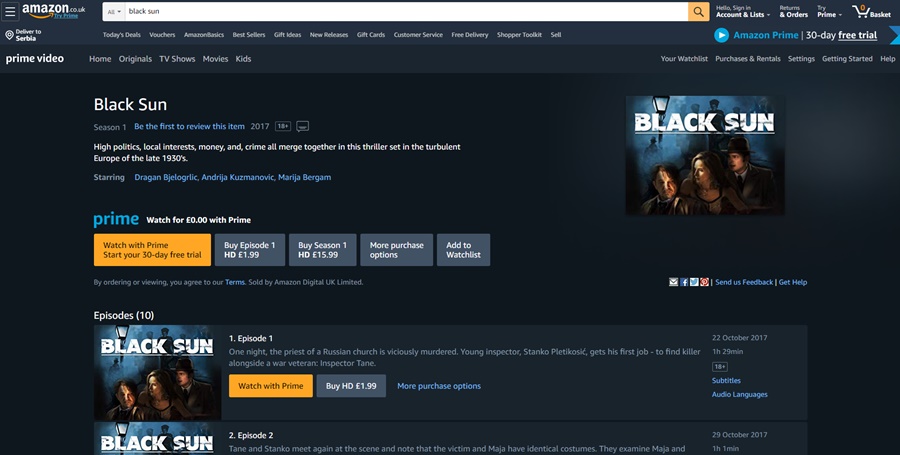The width and height of the screenshot is (900, 455).
Task: Click the Black Sun cover art poster
Action: [x=704, y=155]
